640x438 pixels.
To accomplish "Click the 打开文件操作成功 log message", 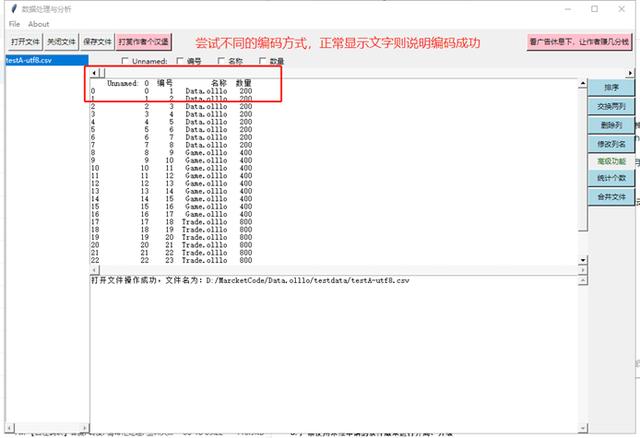I will 250,280.
